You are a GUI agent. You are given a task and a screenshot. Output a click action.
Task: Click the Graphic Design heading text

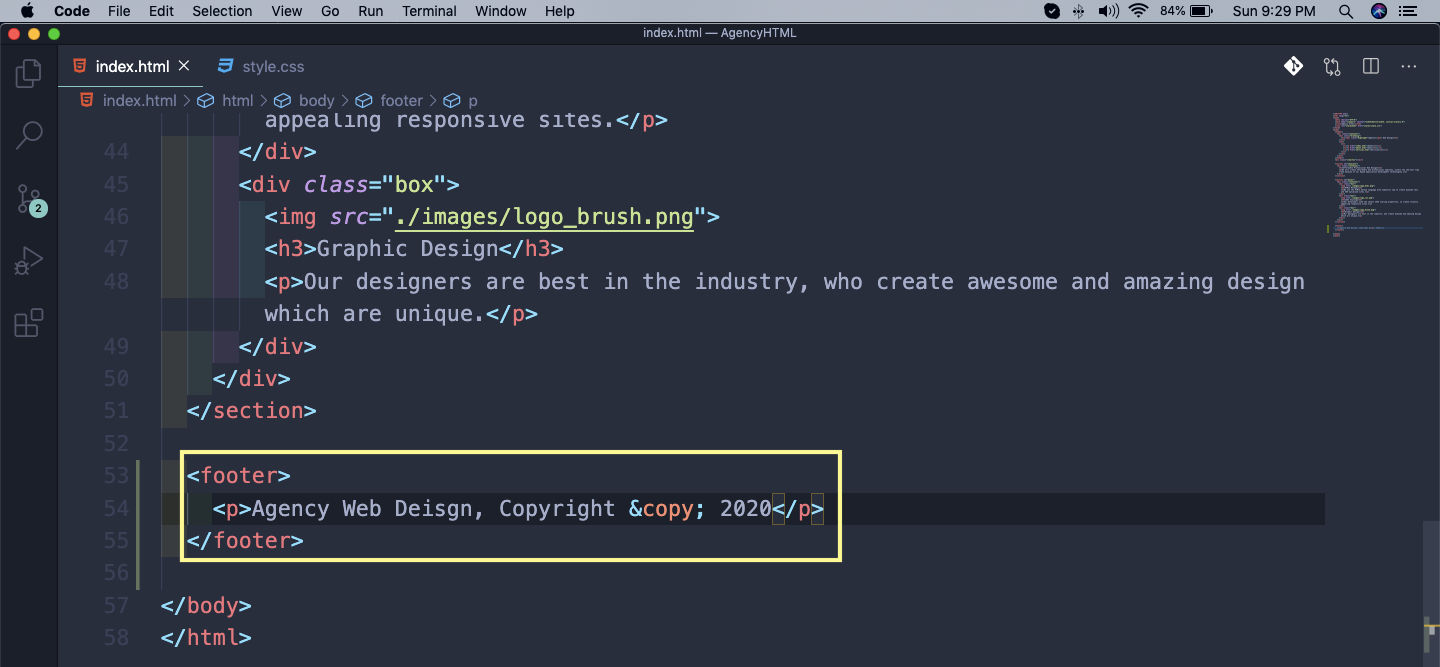(x=407, y=249)
